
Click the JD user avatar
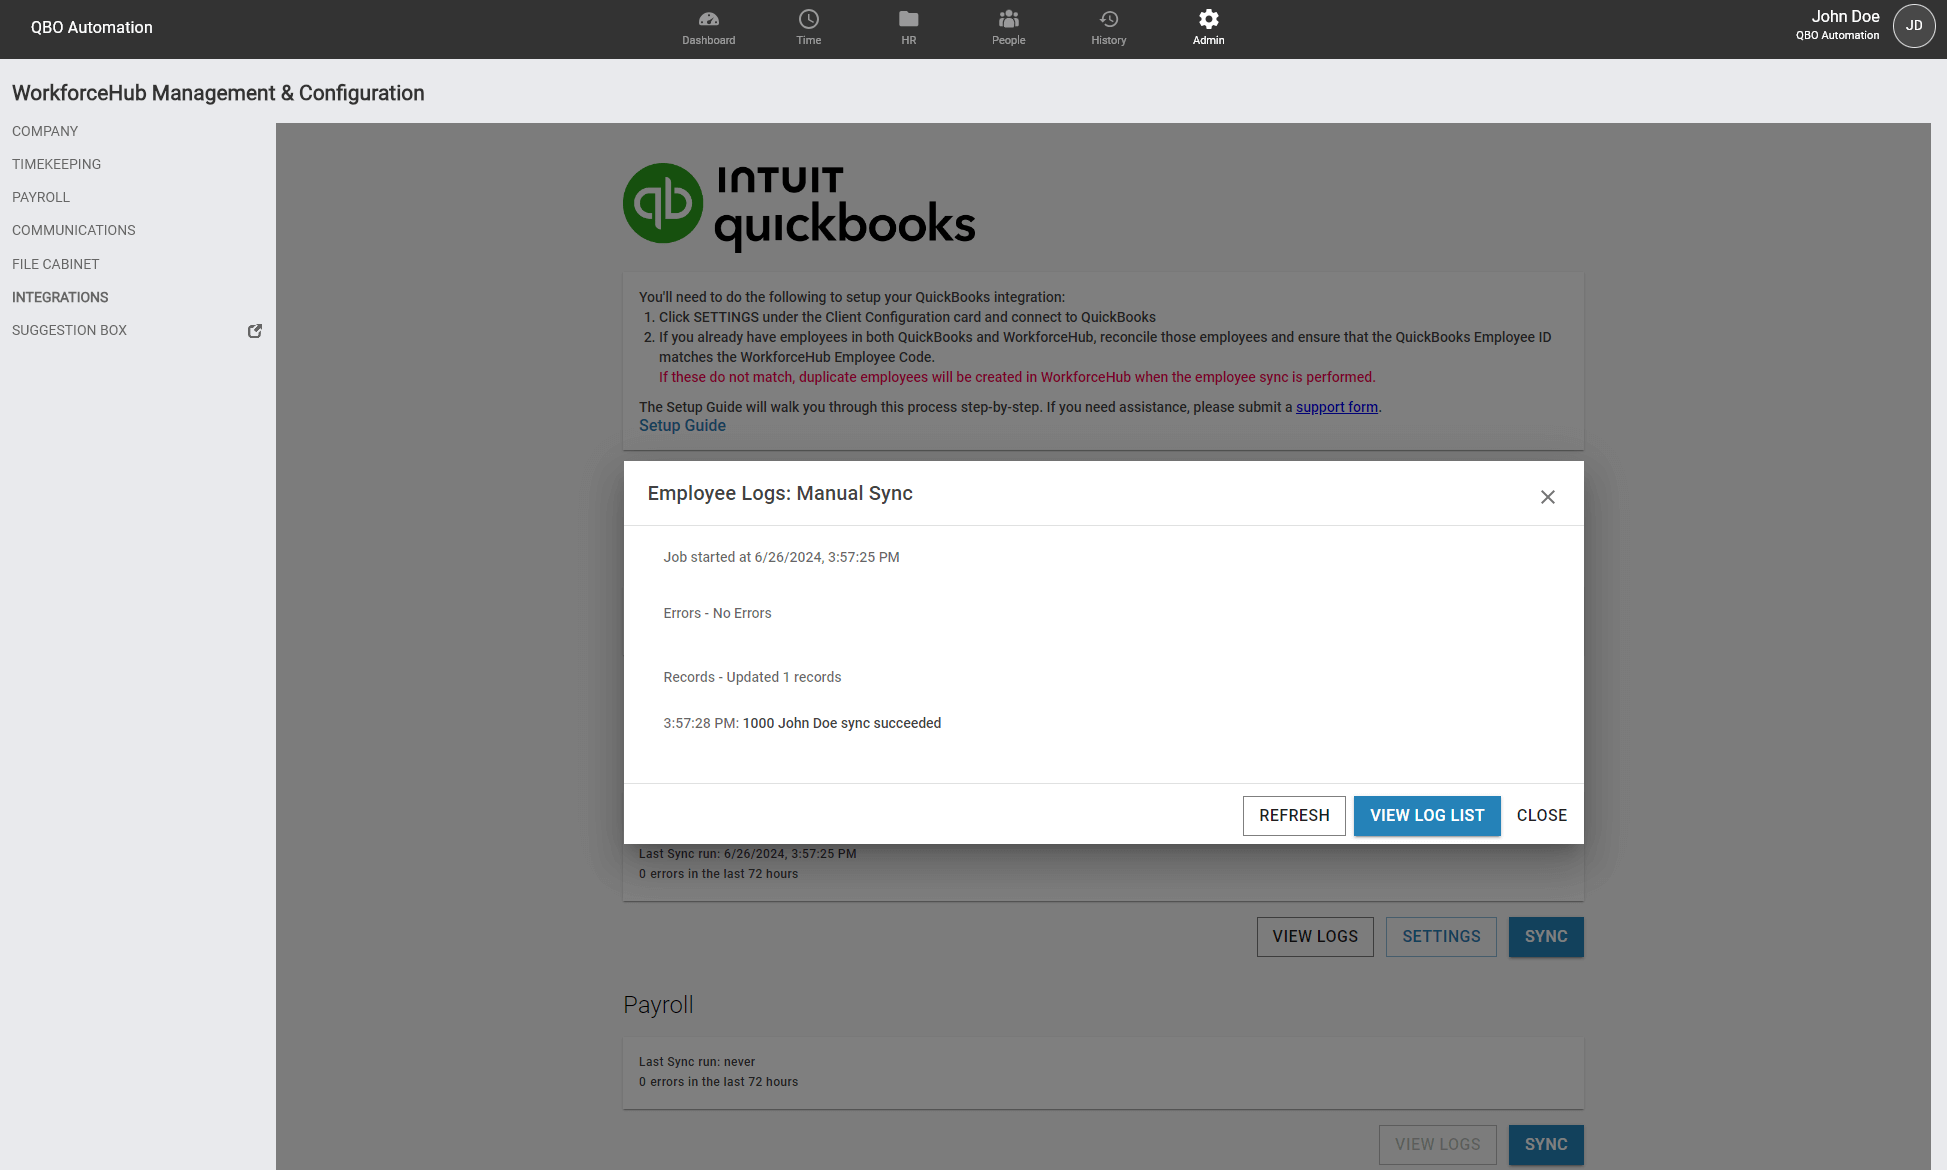[x=1913, y=26]
